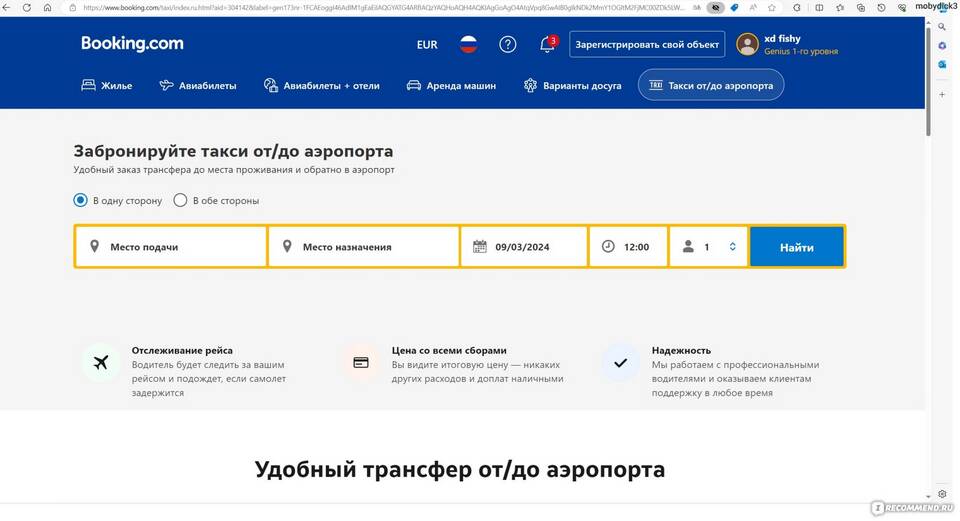Viewport: 960px width, 521px height.
Task: Click Цена со всеми сборами heading
Action: coord(449,350)
